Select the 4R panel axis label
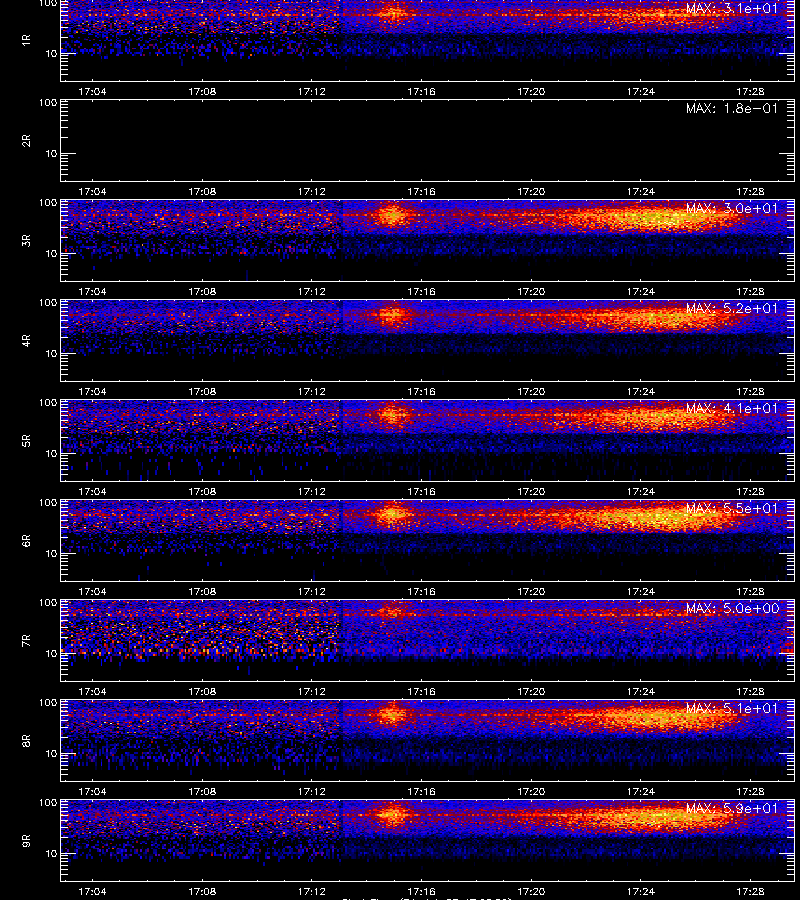800x900 pixels. pyautogui.click(x=26, y=340)
